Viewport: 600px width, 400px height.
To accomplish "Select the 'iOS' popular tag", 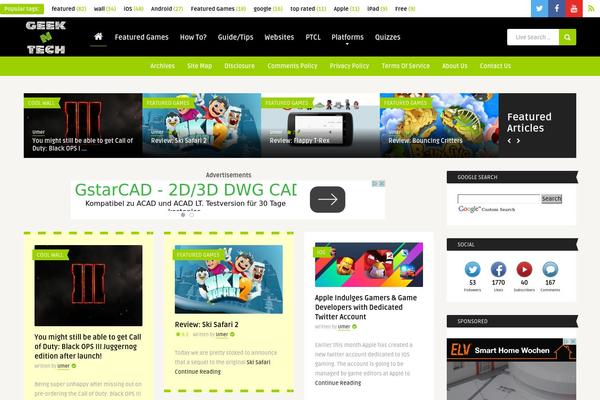I will 133,8.
